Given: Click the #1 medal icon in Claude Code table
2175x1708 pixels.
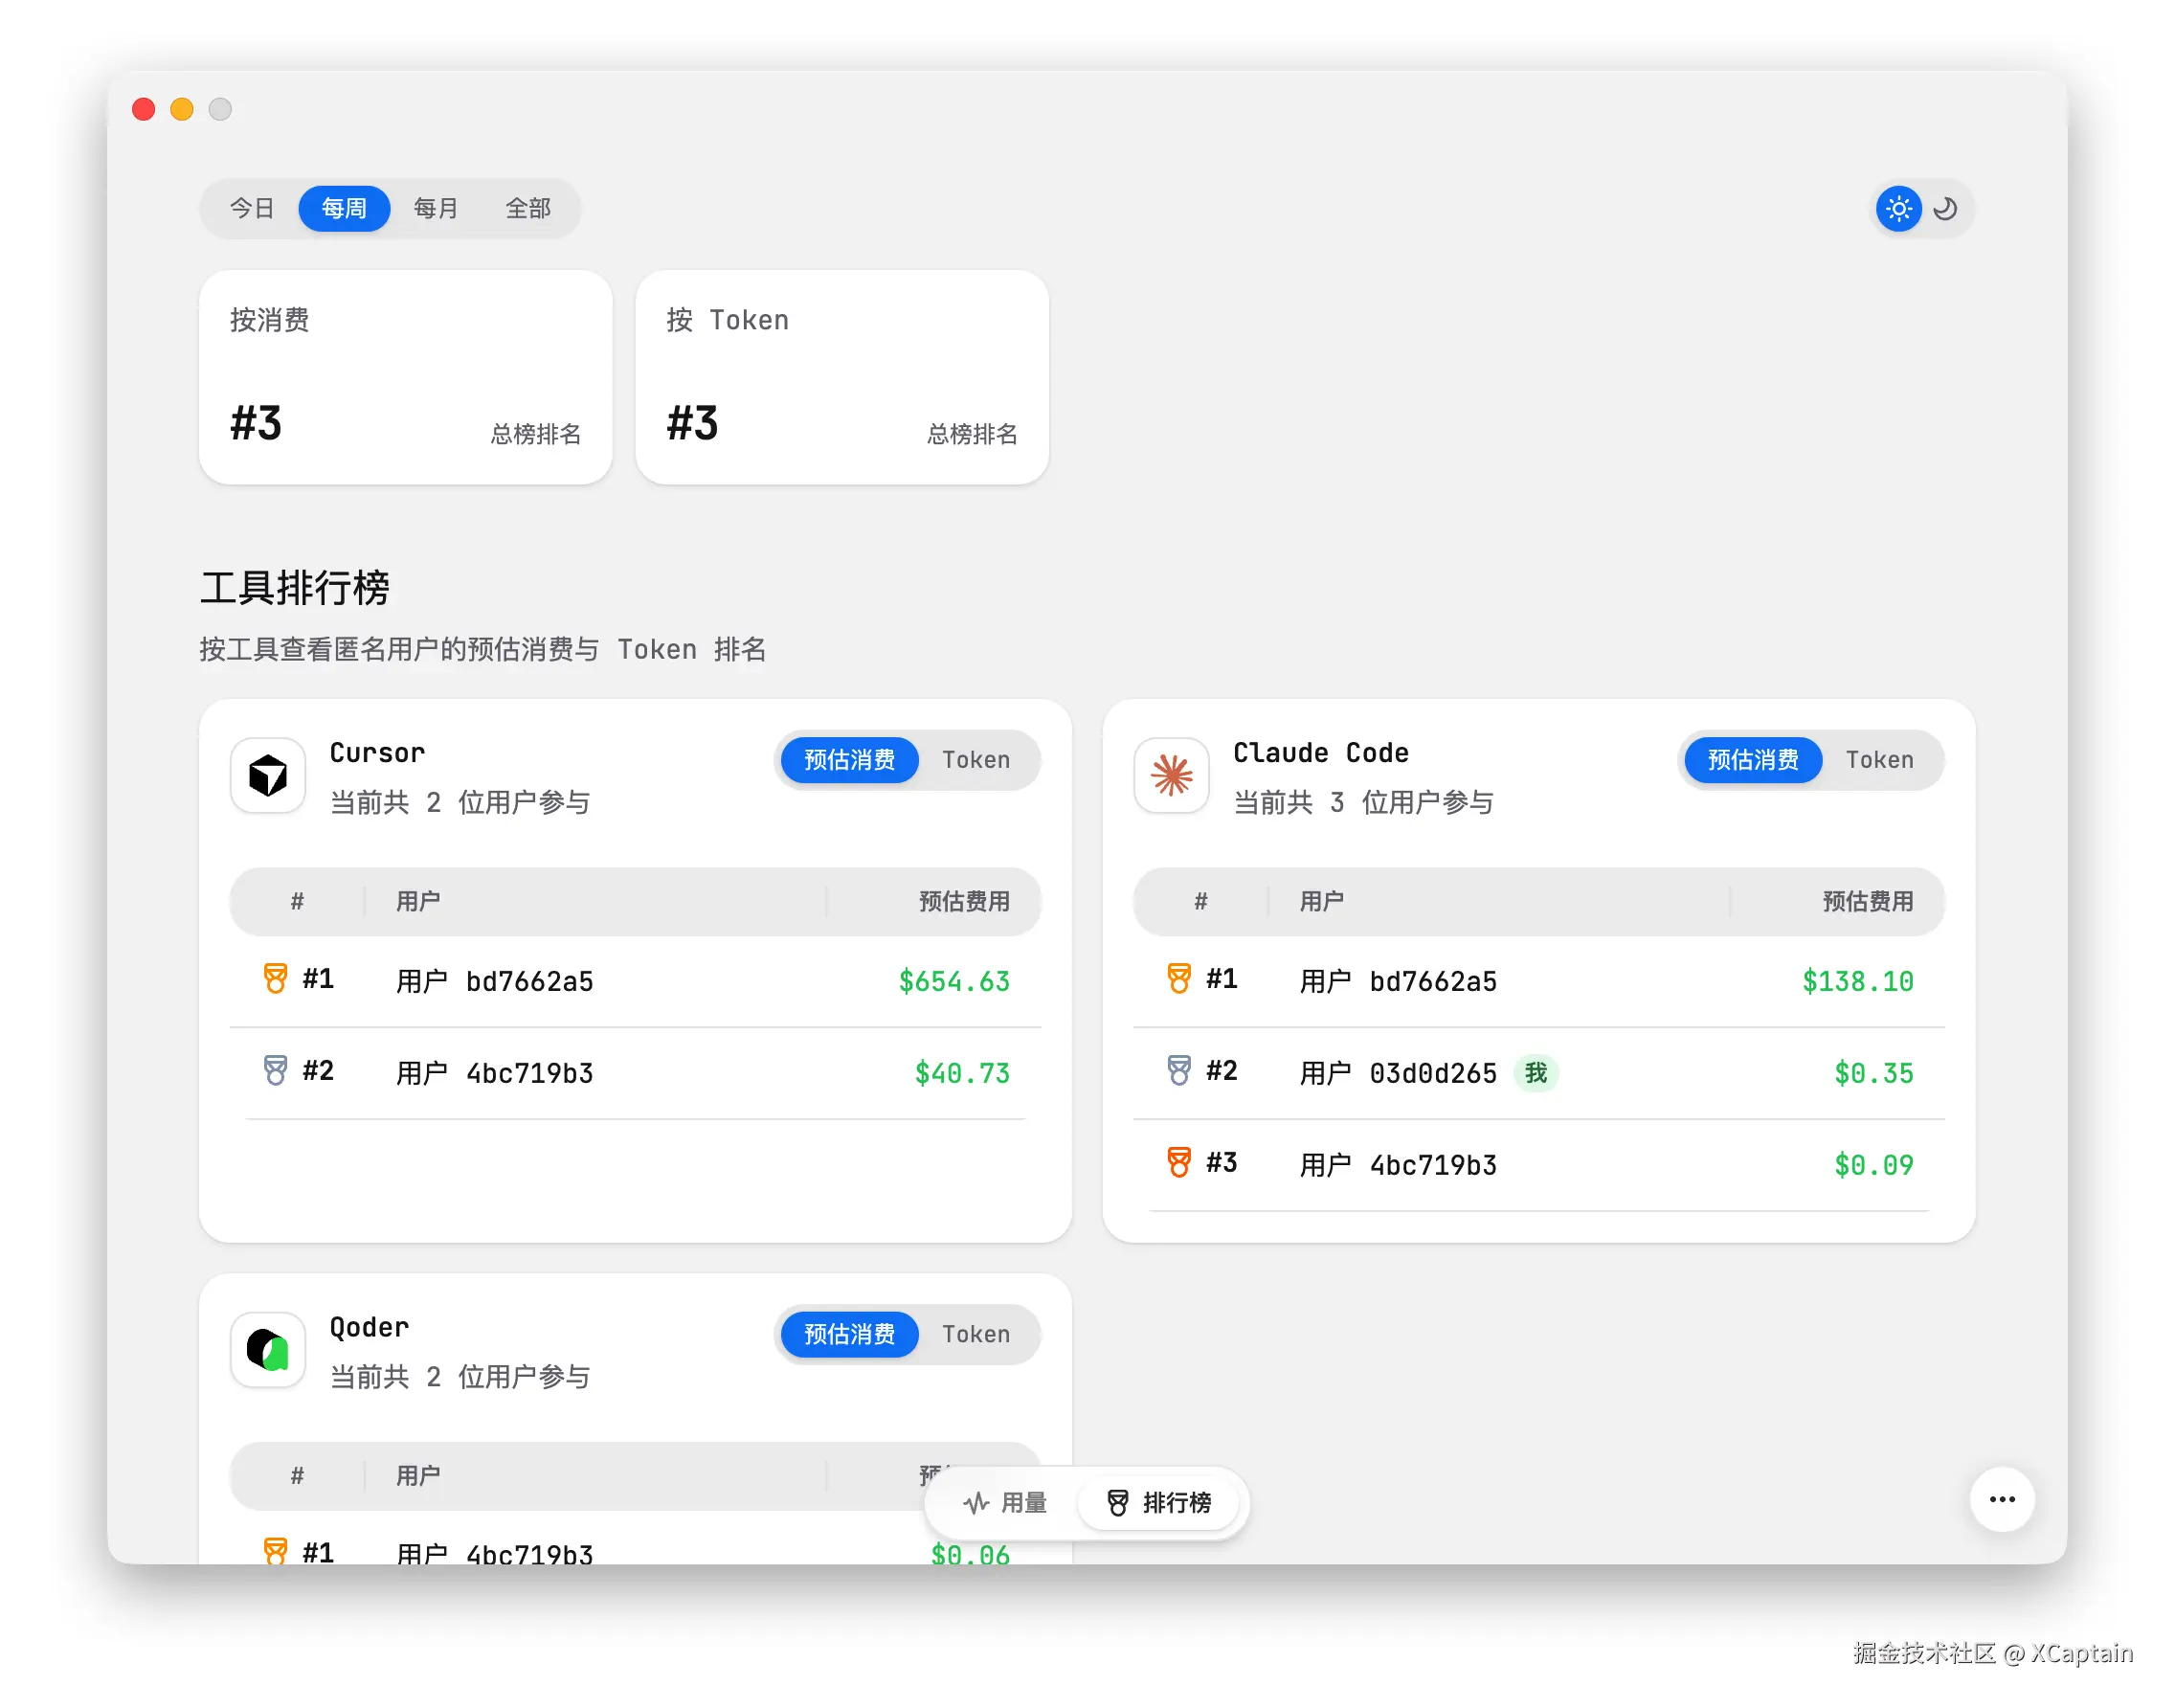Looking at the screenshot, I should point(1179,979).
